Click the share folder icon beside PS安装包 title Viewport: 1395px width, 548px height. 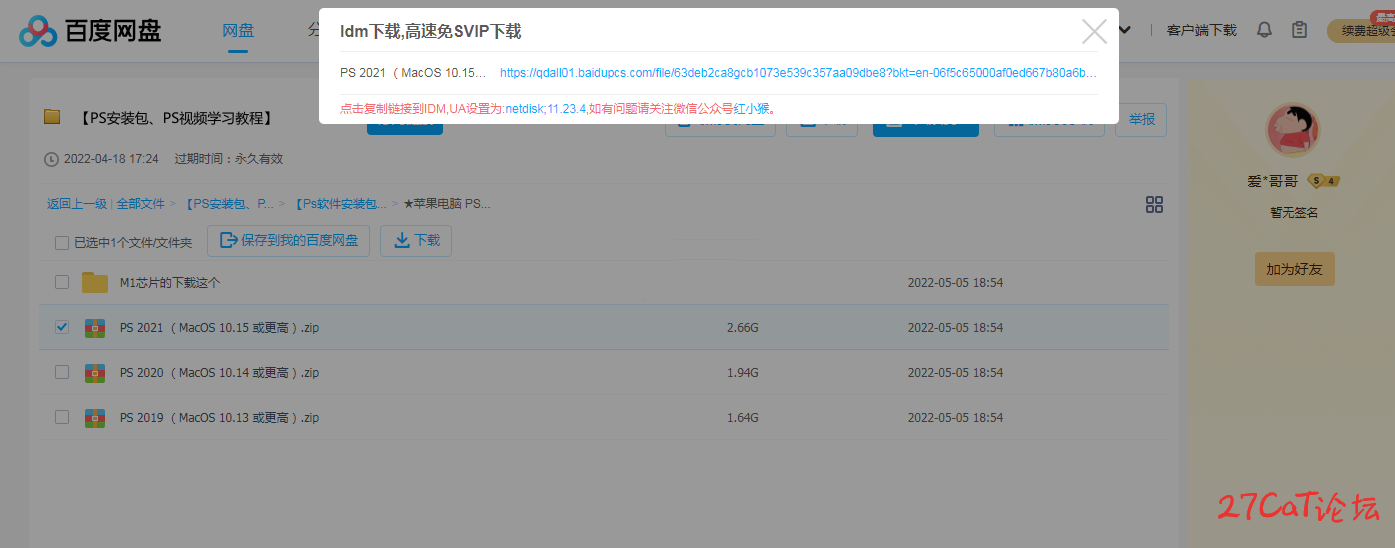pyautogui.click(x=52, y=117)
